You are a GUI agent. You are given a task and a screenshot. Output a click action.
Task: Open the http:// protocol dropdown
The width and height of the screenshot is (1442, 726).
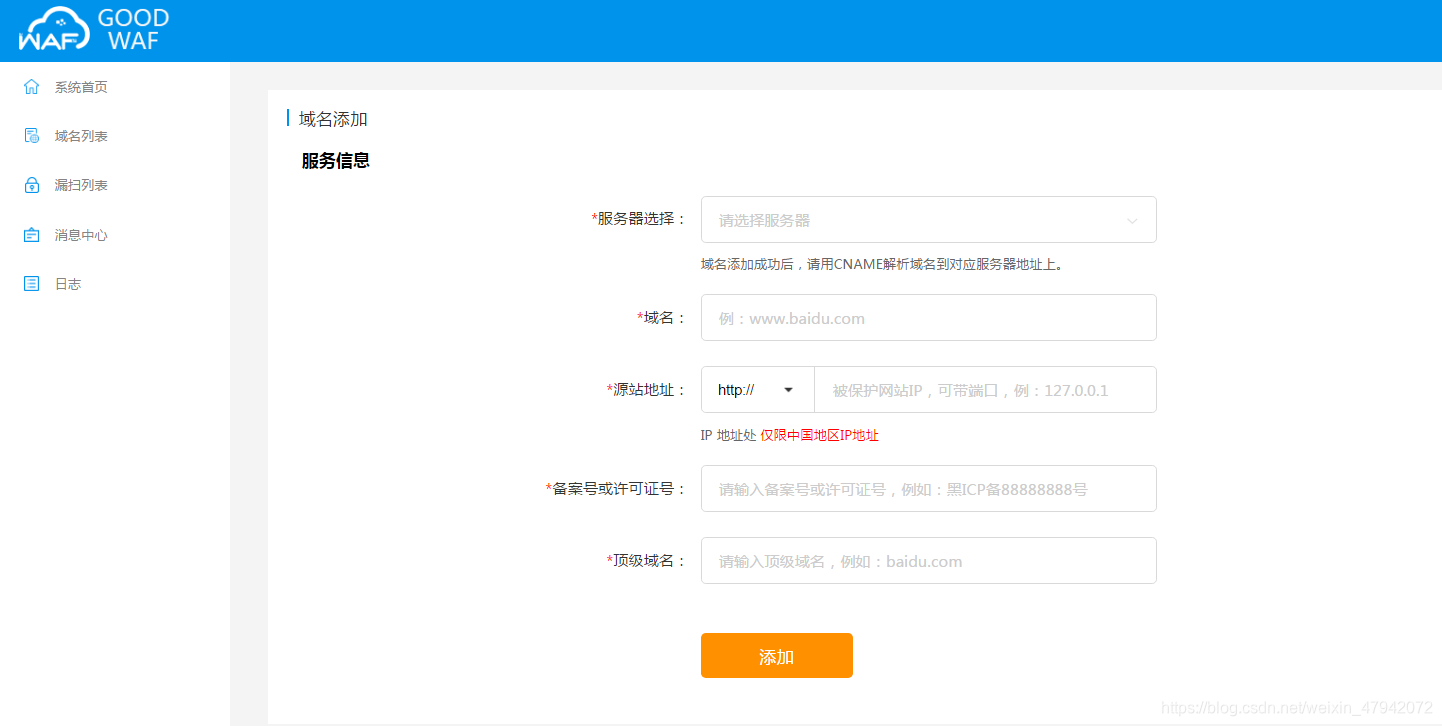(x=757, y=390)
